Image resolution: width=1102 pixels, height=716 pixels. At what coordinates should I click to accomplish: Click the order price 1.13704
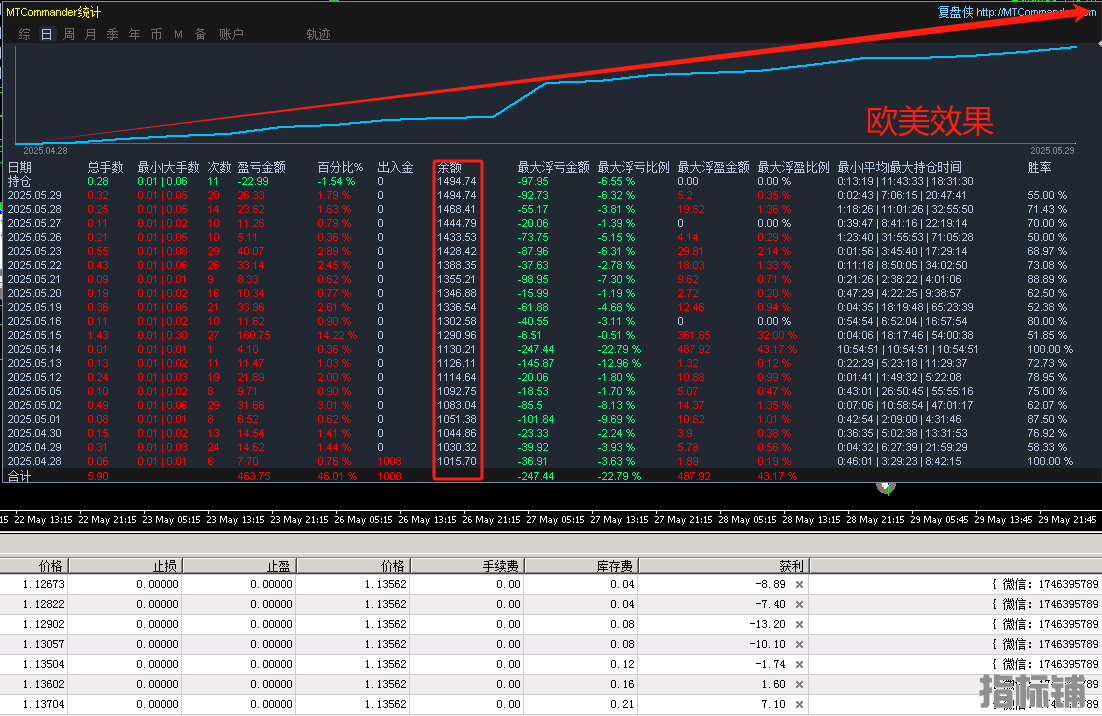(44, 704)
